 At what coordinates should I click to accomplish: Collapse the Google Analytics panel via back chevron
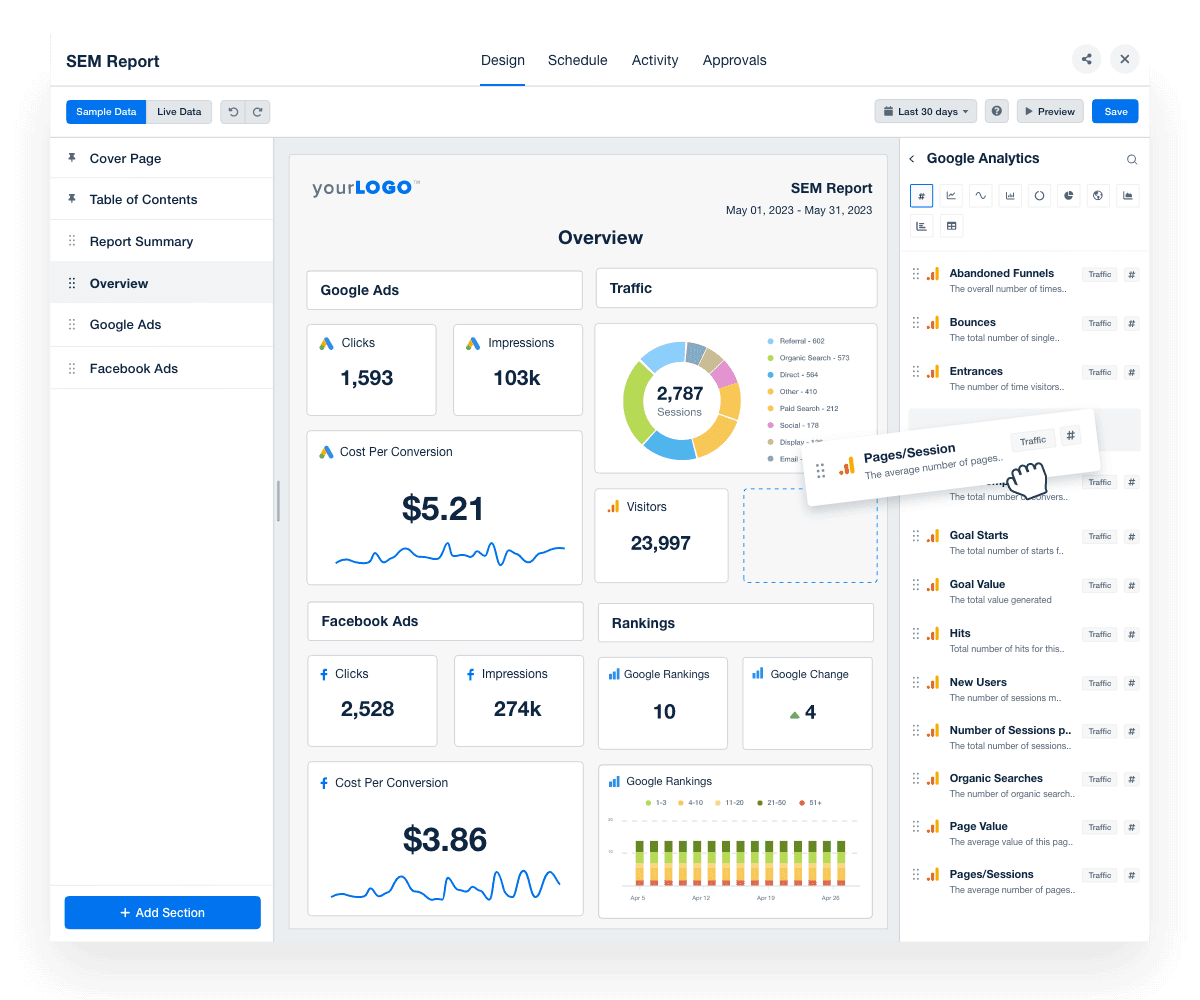911,158
